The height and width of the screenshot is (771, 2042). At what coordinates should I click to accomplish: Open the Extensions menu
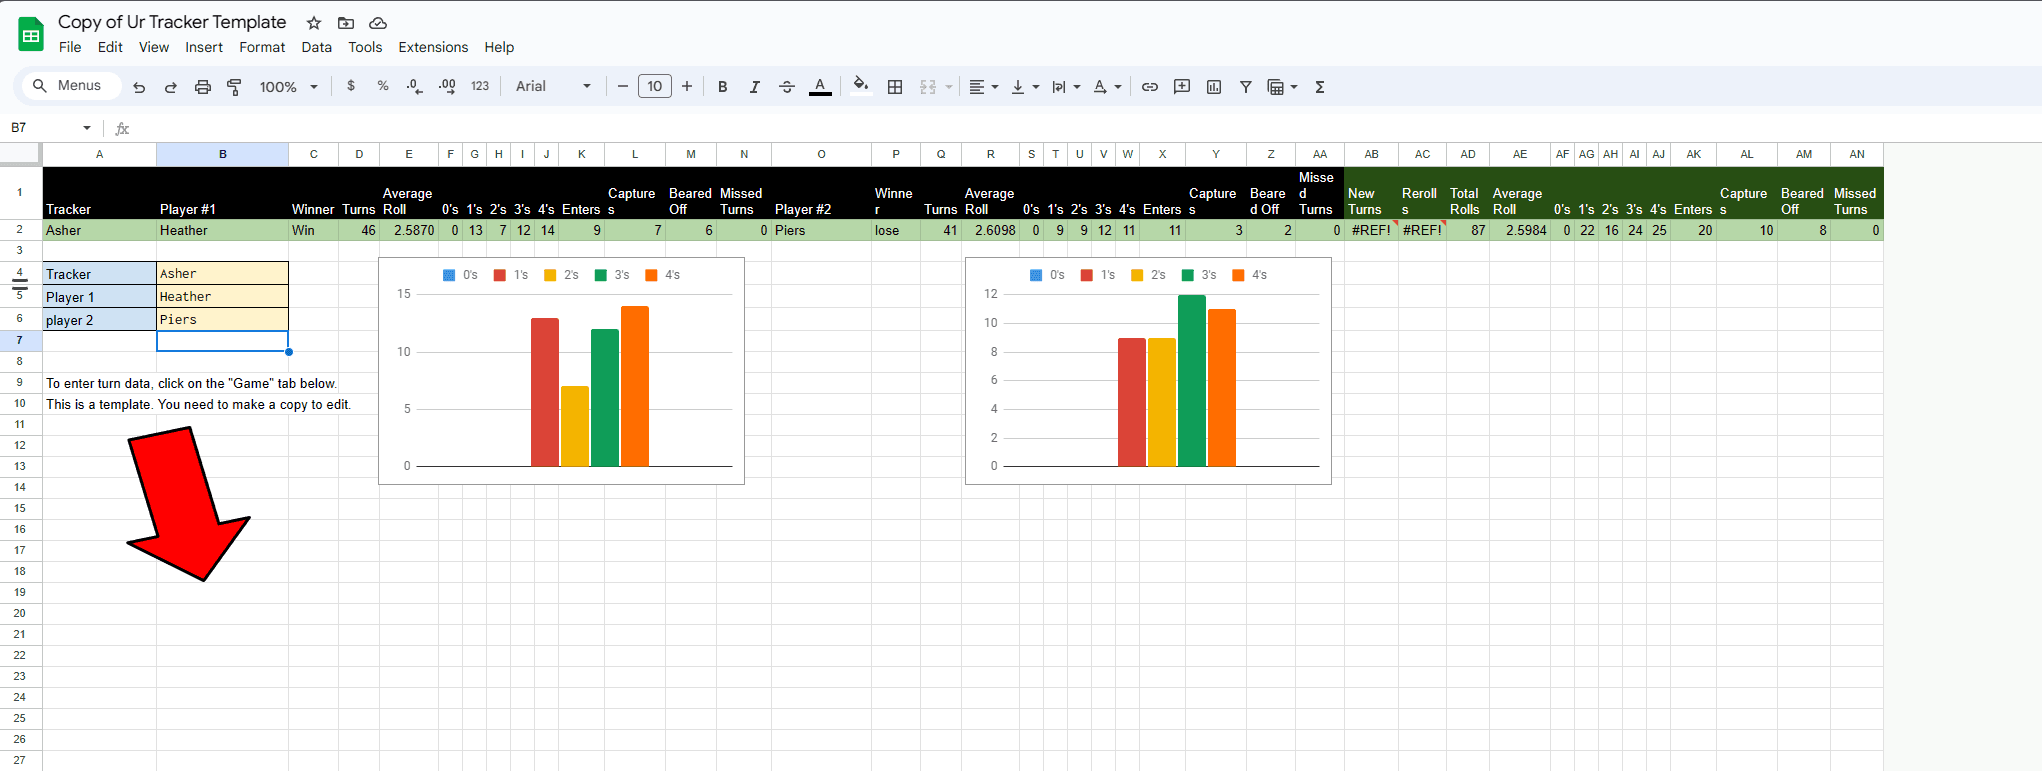(x=432, y=47)
